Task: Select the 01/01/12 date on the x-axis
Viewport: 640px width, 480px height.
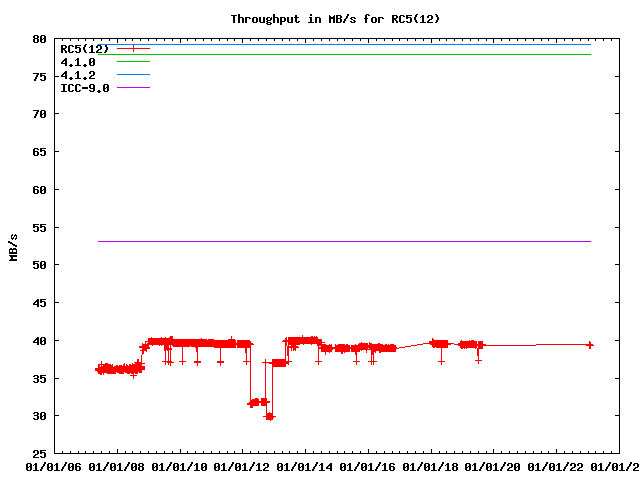Action: pyautogui.click(x=243, y=466)
